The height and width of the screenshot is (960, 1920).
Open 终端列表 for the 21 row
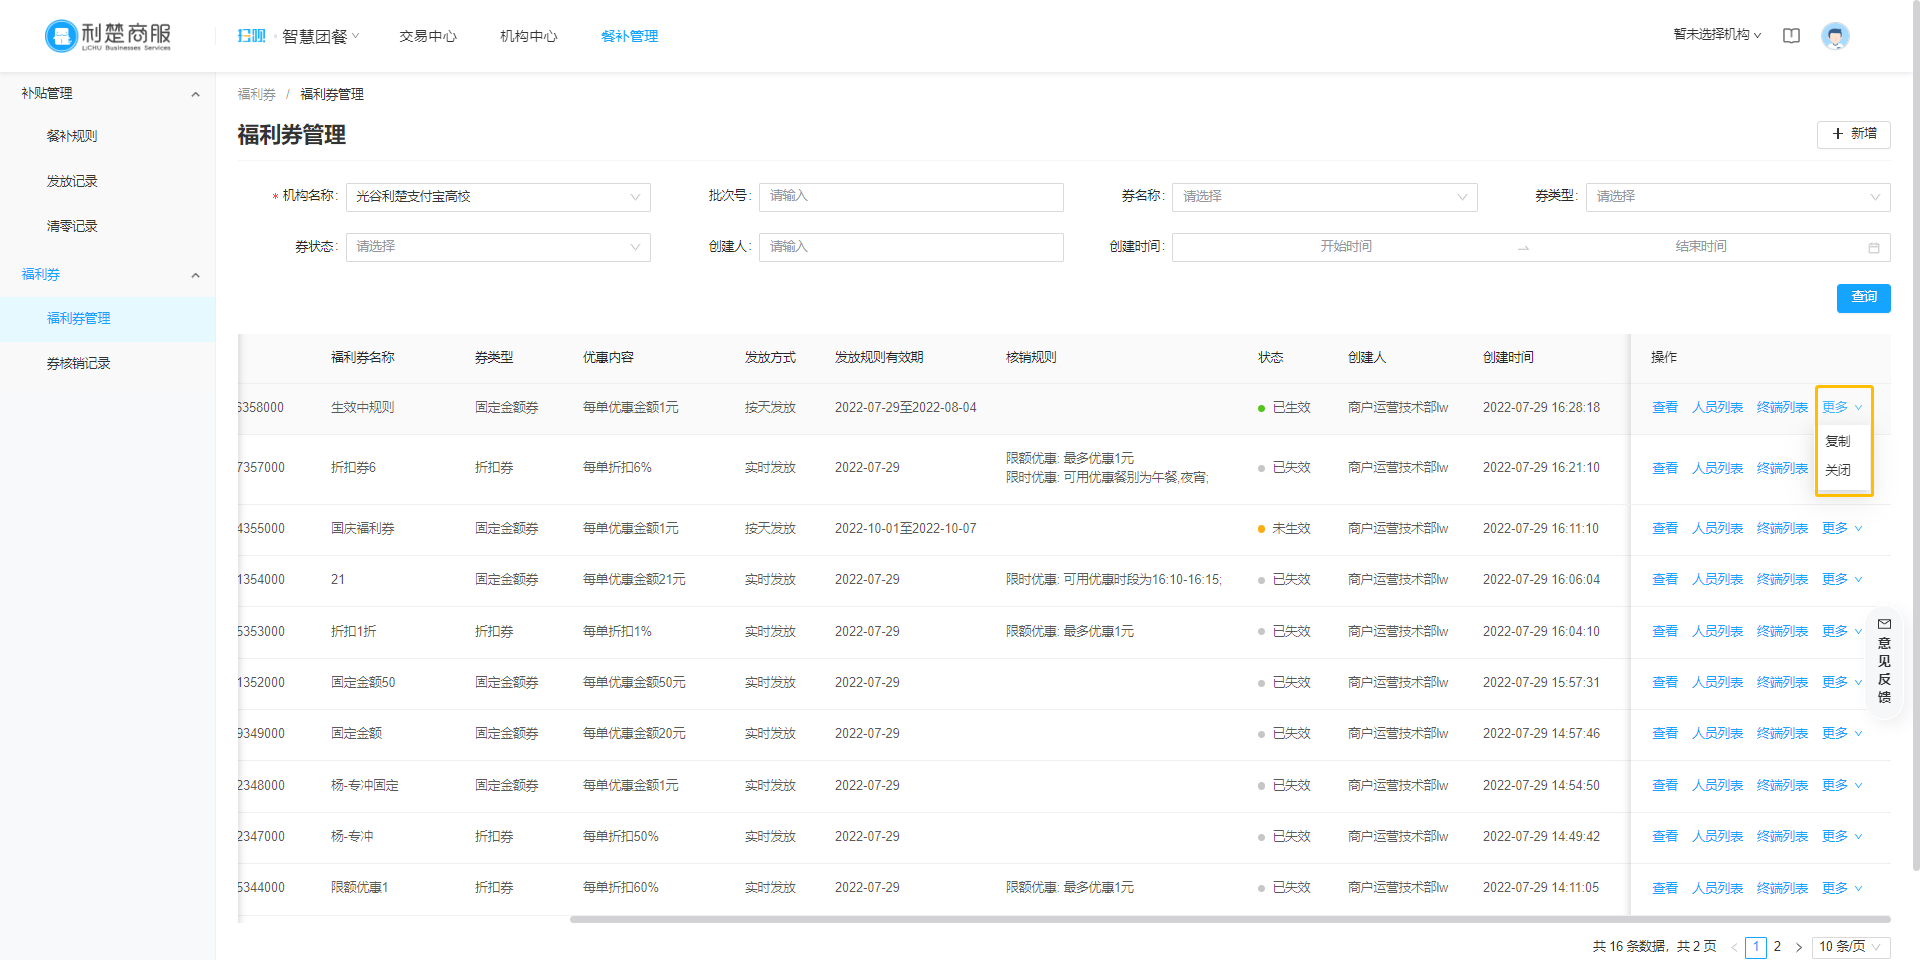coord(1782,579)
